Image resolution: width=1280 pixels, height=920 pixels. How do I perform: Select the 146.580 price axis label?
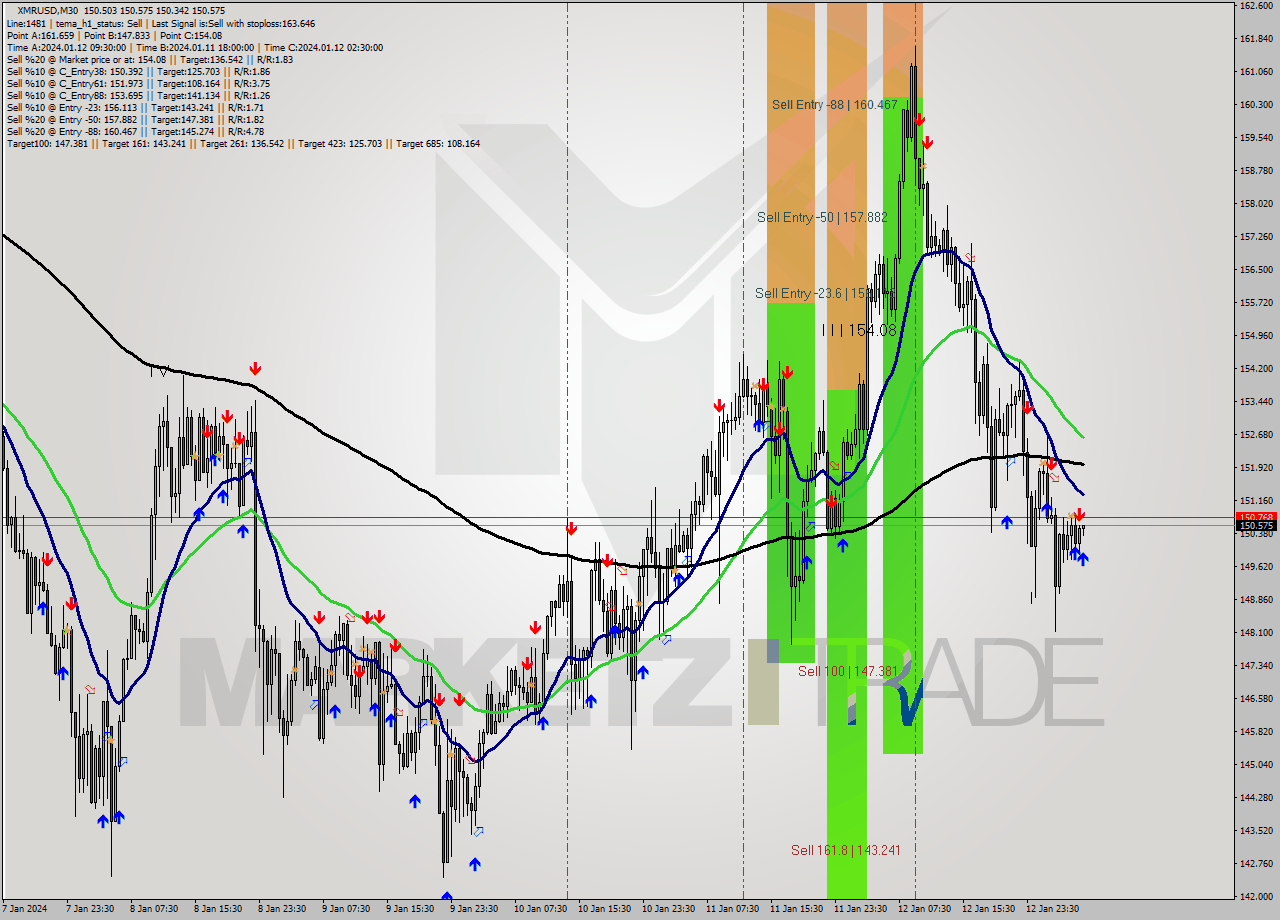tap(1256, 698)
